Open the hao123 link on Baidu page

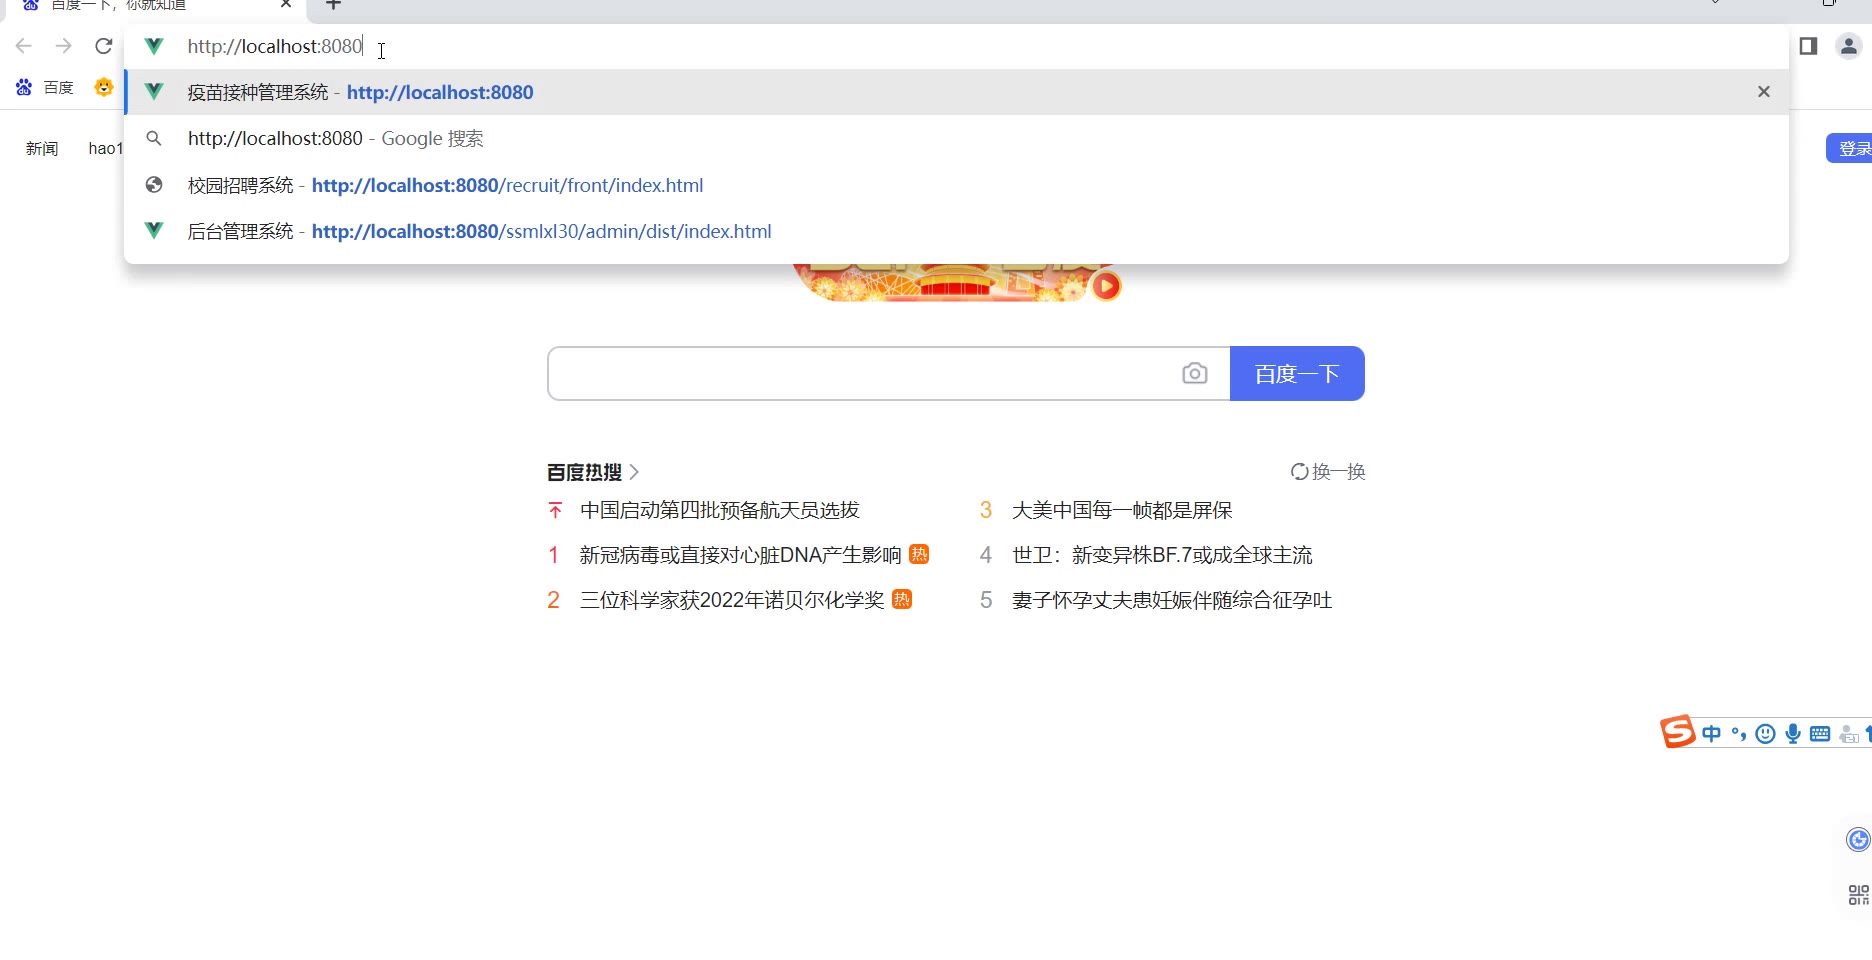click(106, 149)
